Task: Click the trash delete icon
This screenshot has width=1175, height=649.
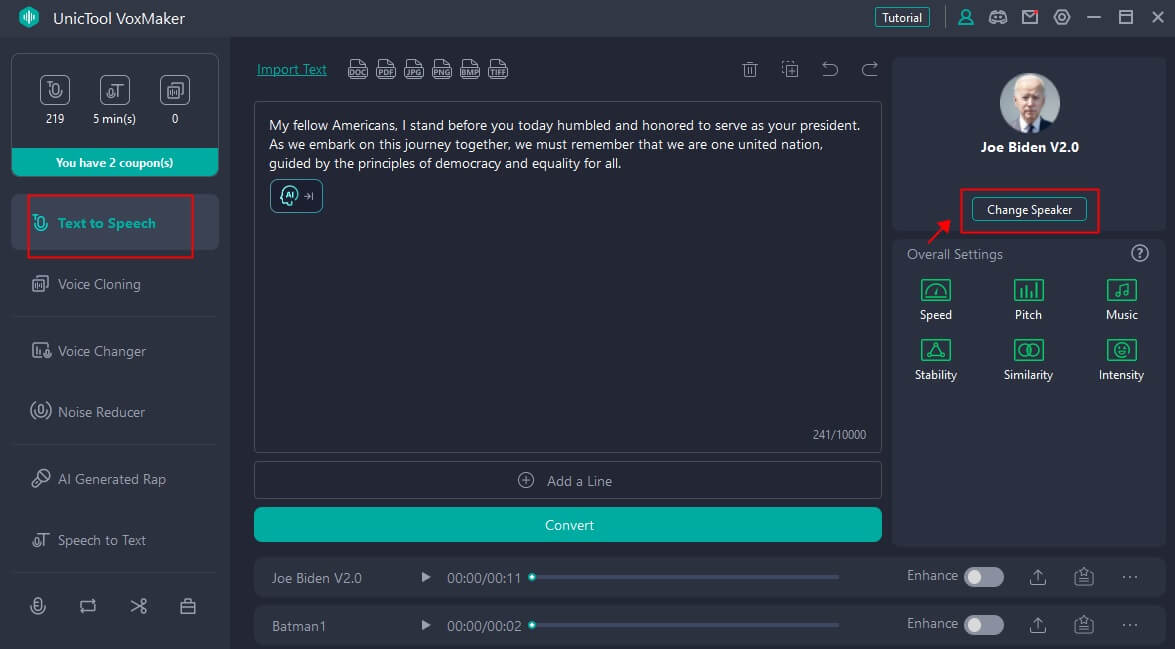Action: [750, 69]
